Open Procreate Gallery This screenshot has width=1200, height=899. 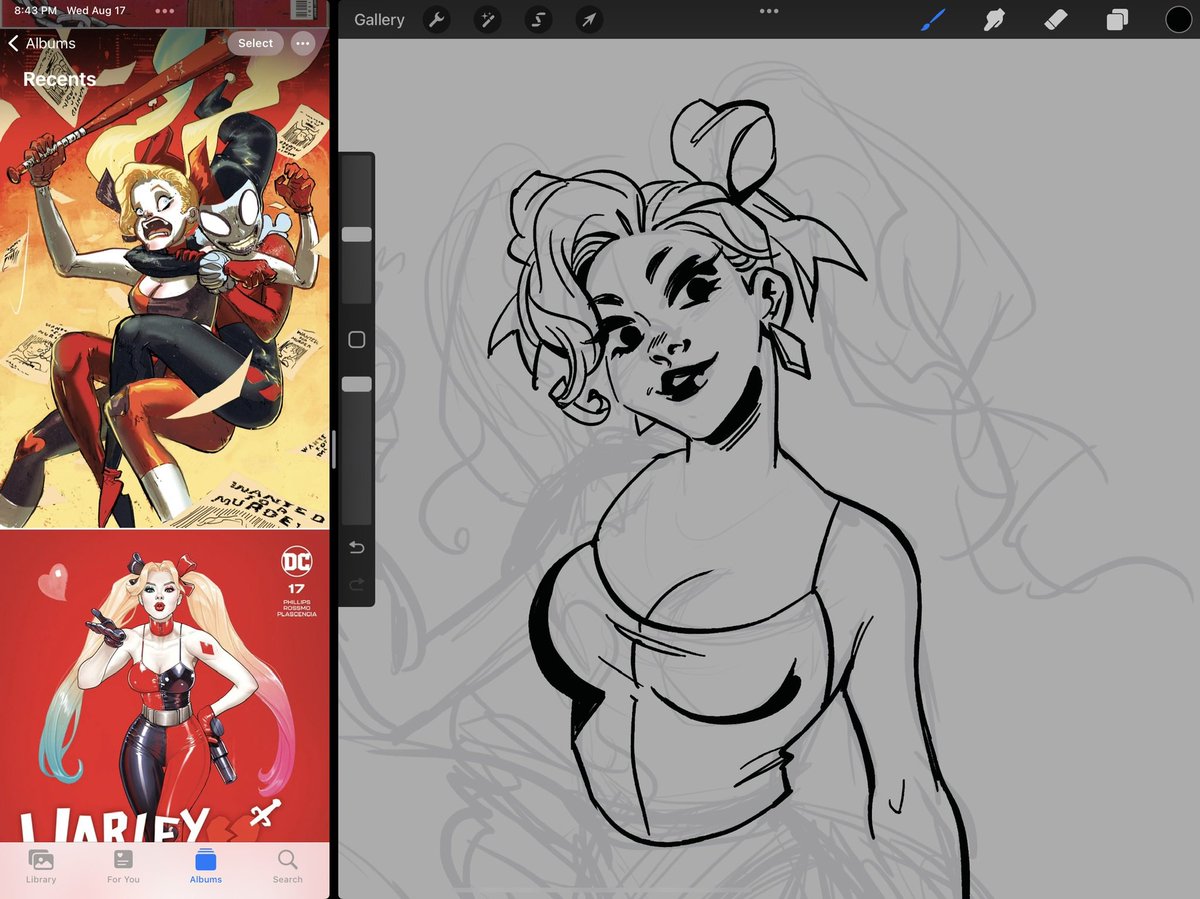[x=379, y=20]
